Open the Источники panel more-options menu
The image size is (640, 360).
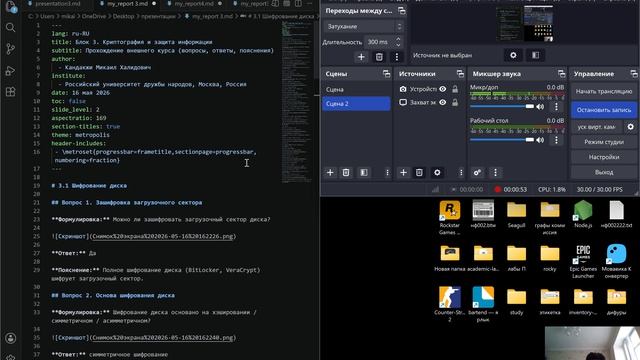click(461, 173)
